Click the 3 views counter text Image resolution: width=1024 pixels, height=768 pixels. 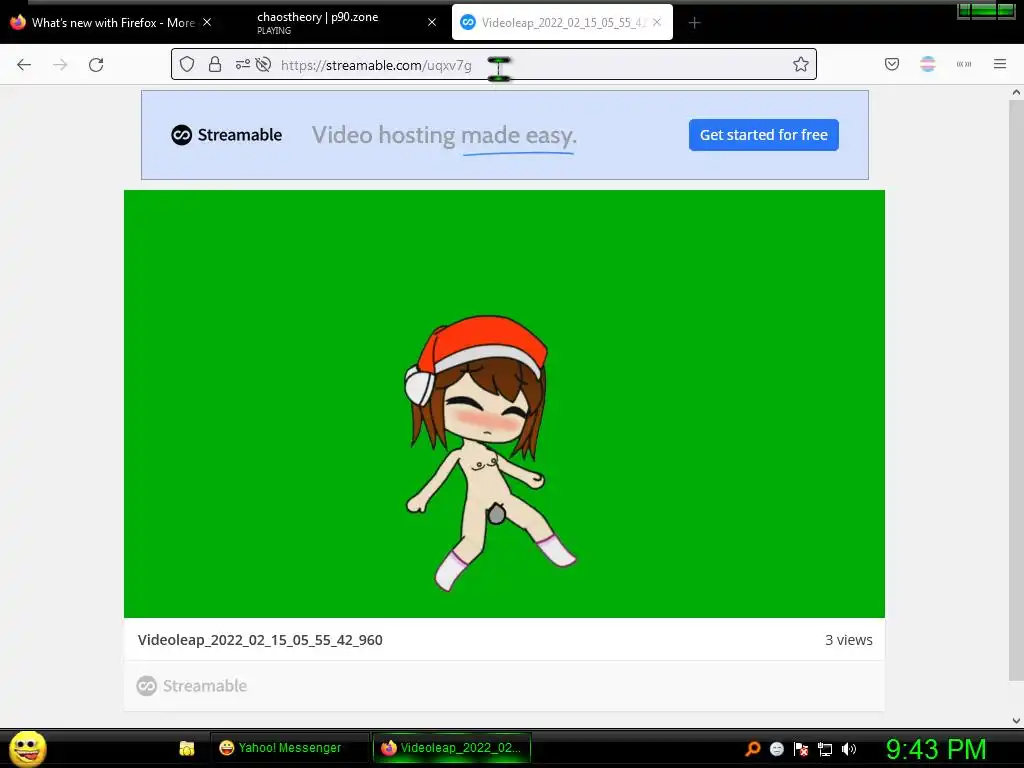coord(848,640)
